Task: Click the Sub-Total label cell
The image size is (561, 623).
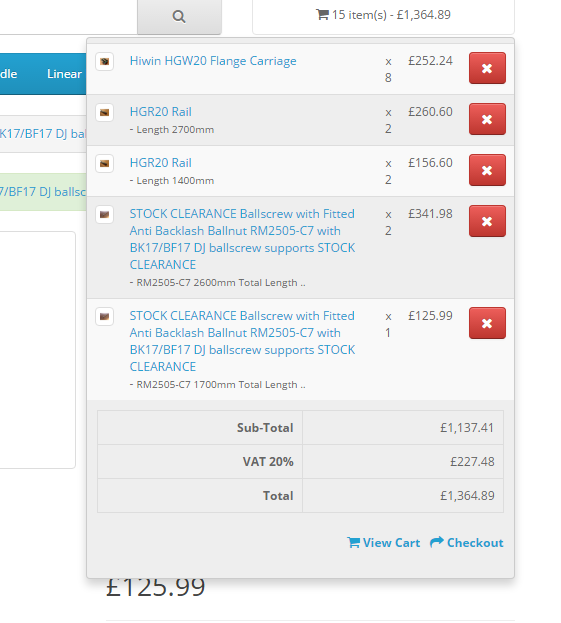Action: pyautogui.click(x=200, y=428)
